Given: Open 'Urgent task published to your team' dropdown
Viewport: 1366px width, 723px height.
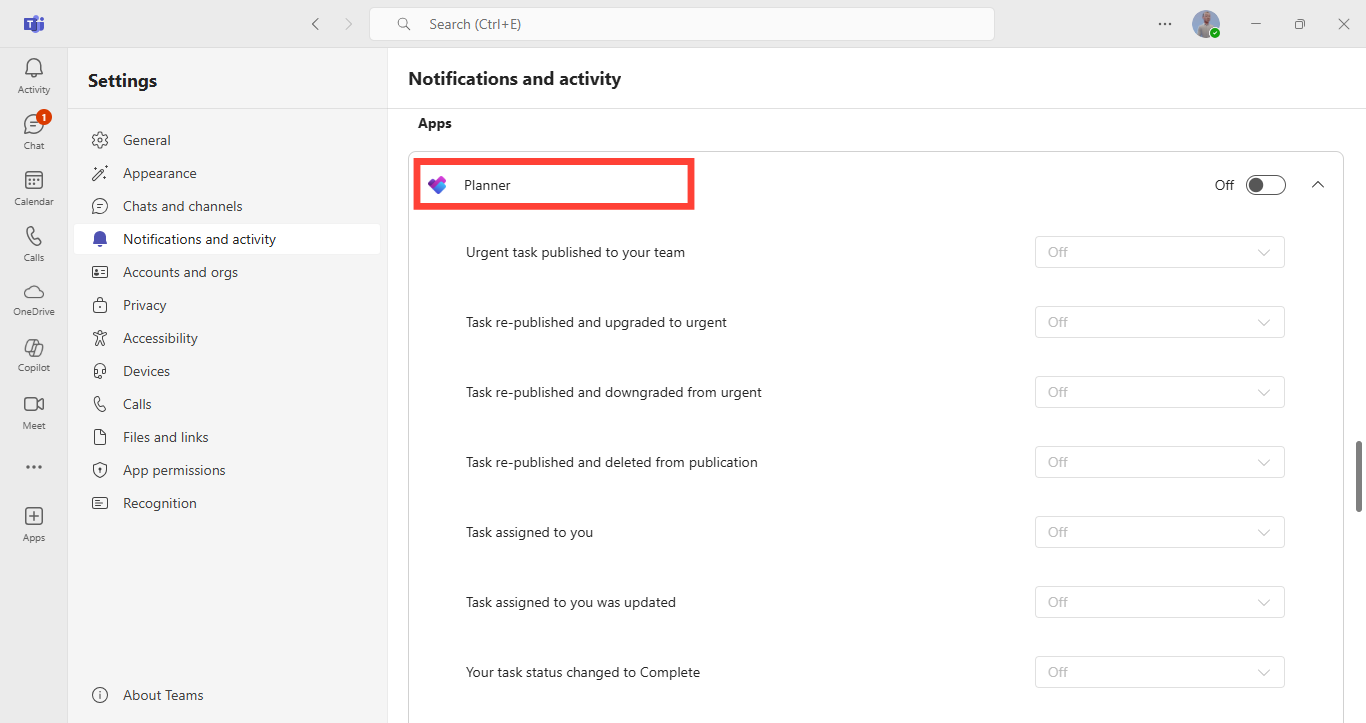Looking at the screenshot, I should coord(1159,252).
